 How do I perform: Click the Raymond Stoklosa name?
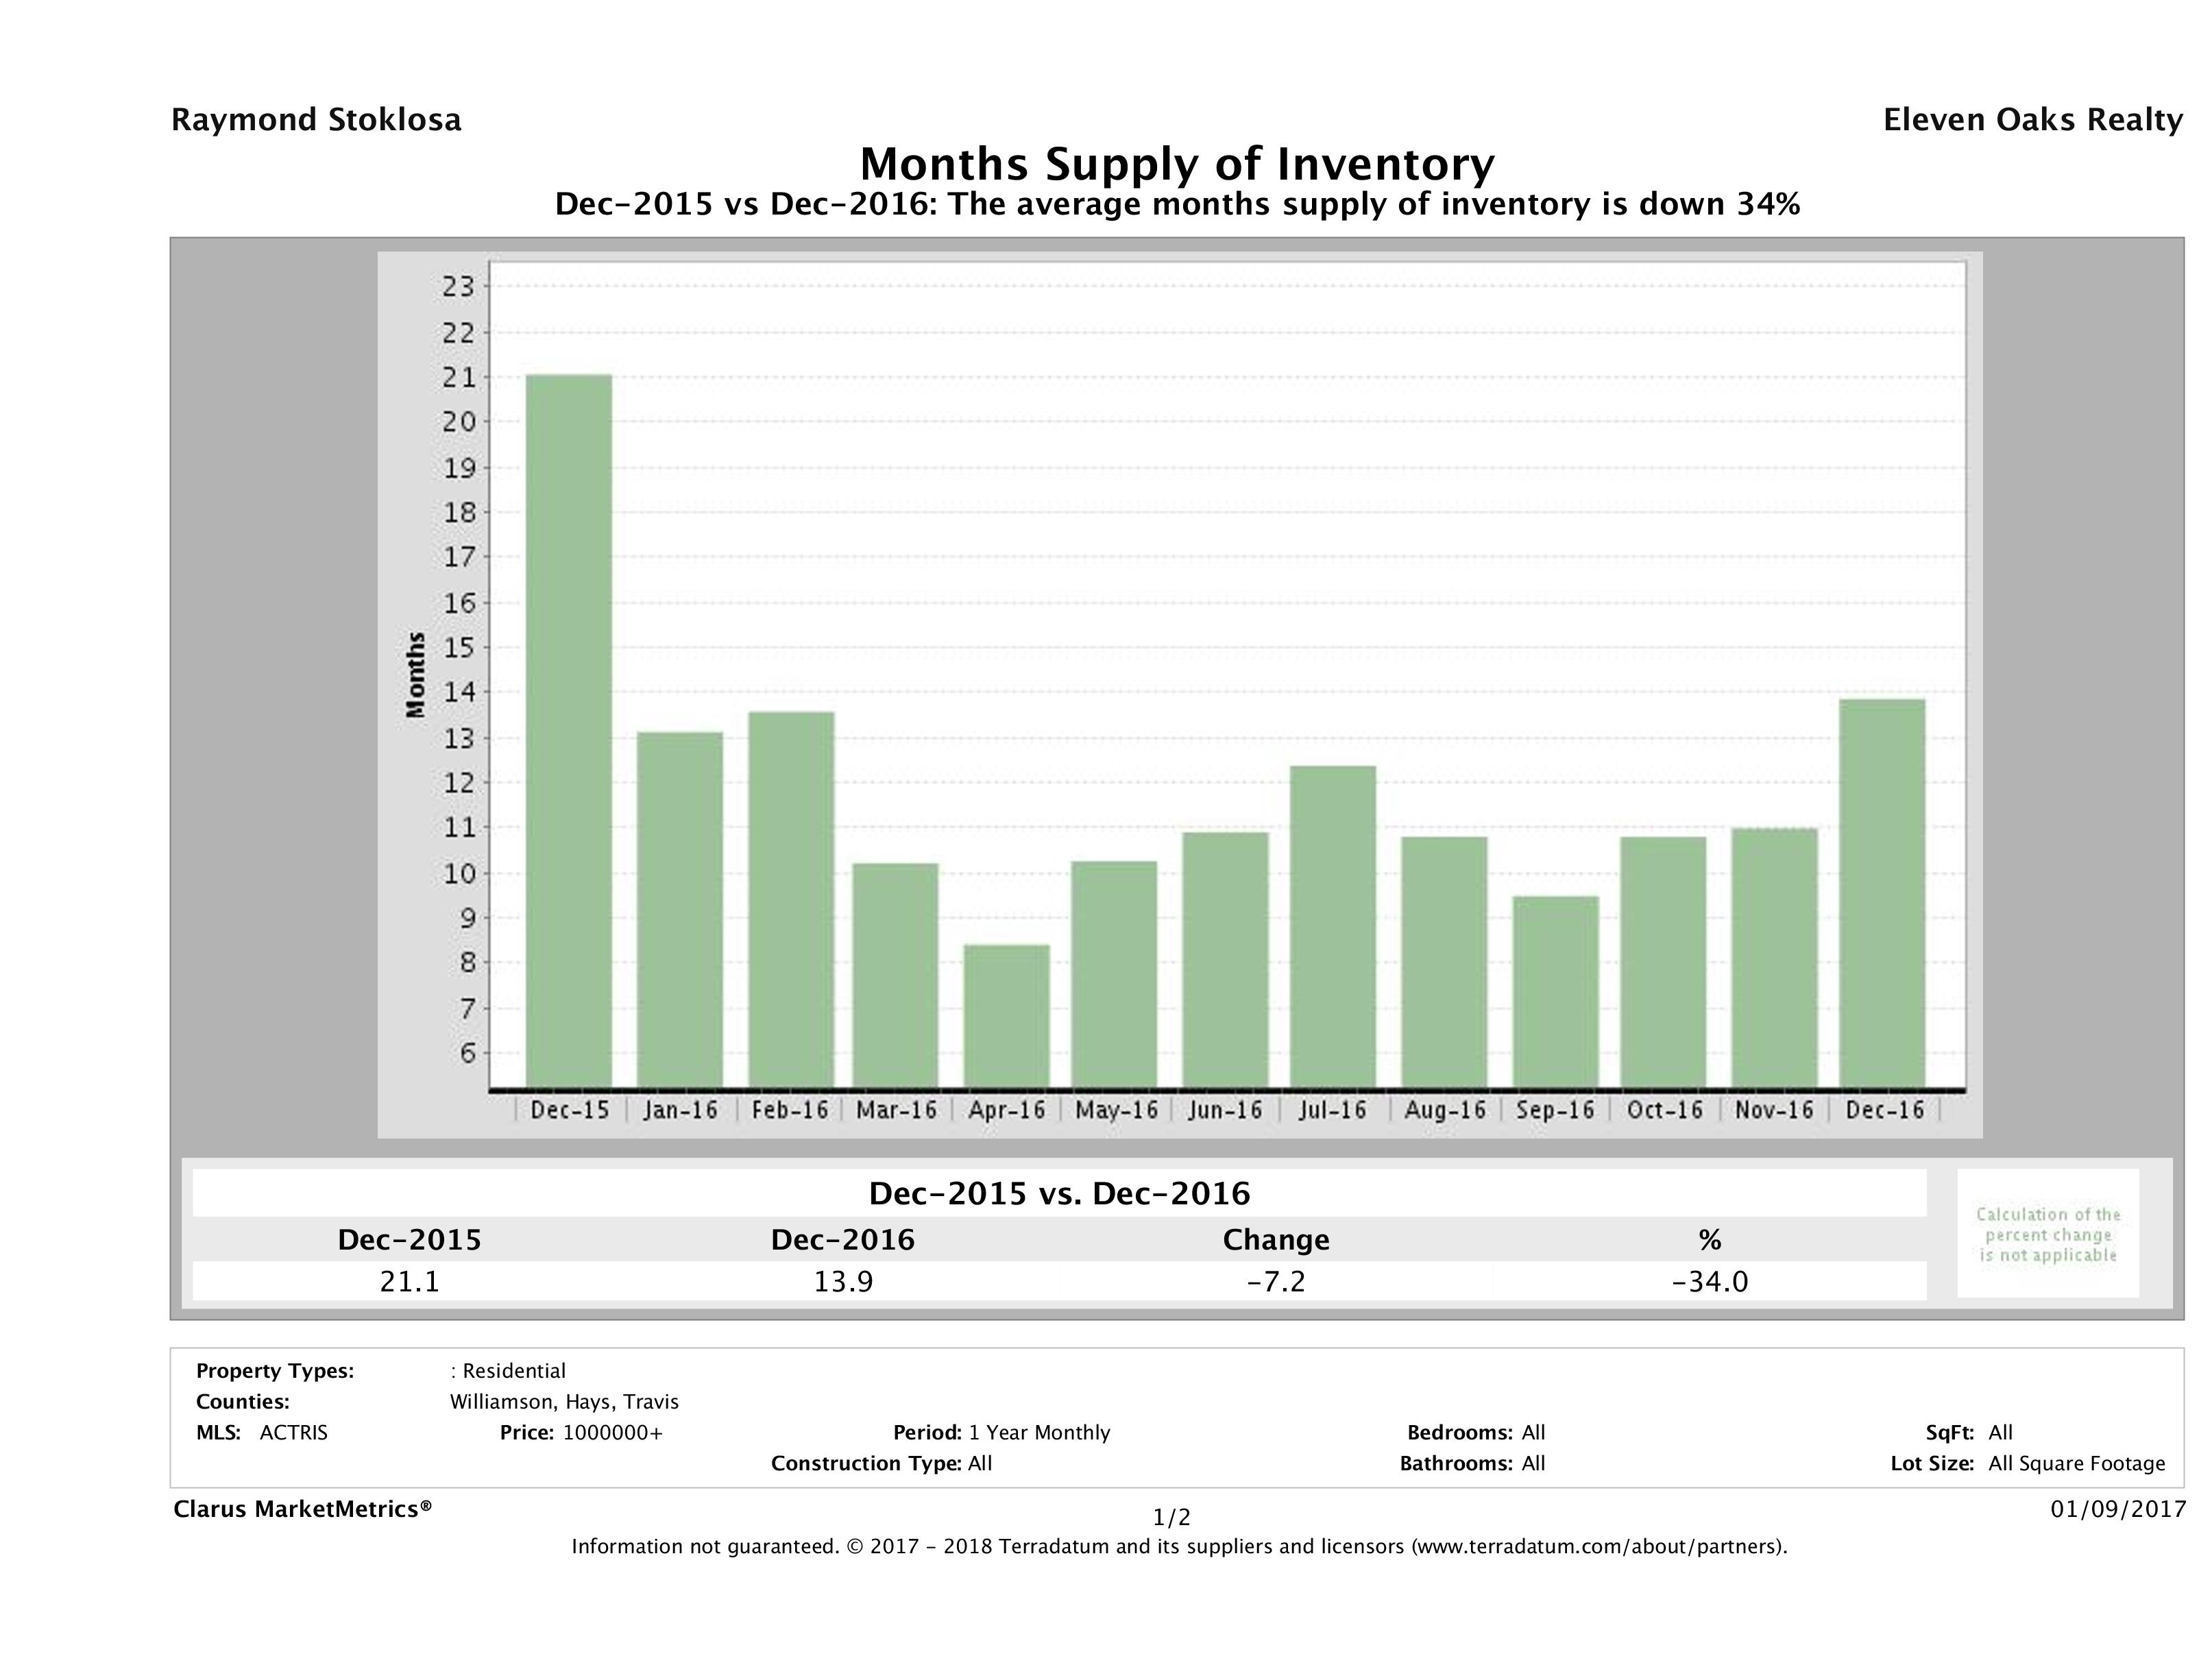(x=316, y=120)
